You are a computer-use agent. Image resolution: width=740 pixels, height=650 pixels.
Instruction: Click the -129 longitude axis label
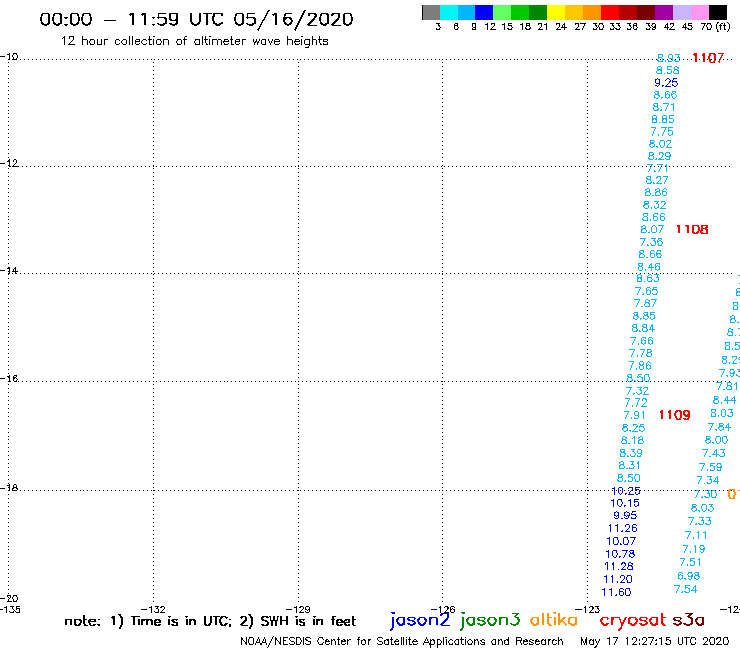click(298, 609)
